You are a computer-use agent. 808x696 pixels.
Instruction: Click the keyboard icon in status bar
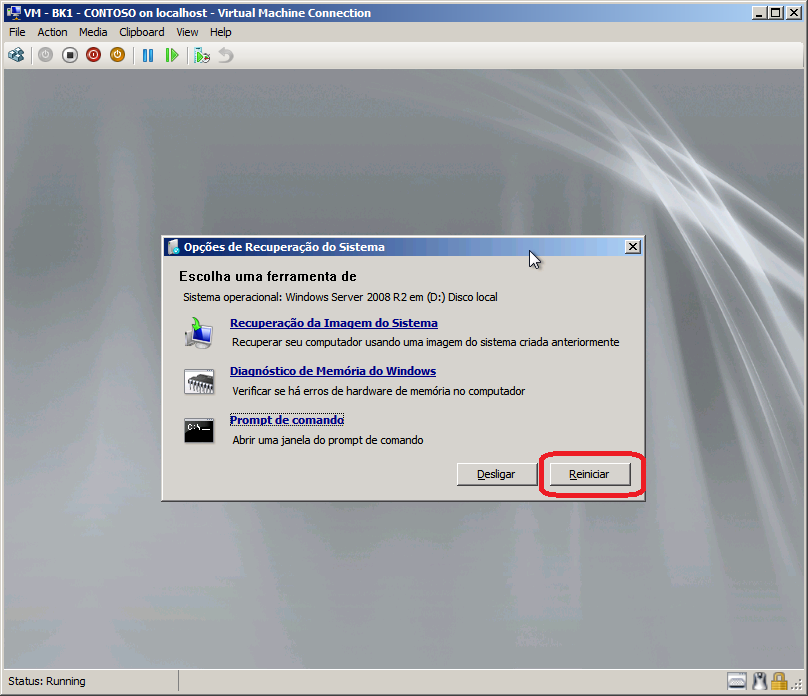pyautogui.click(x=737, y=681)
